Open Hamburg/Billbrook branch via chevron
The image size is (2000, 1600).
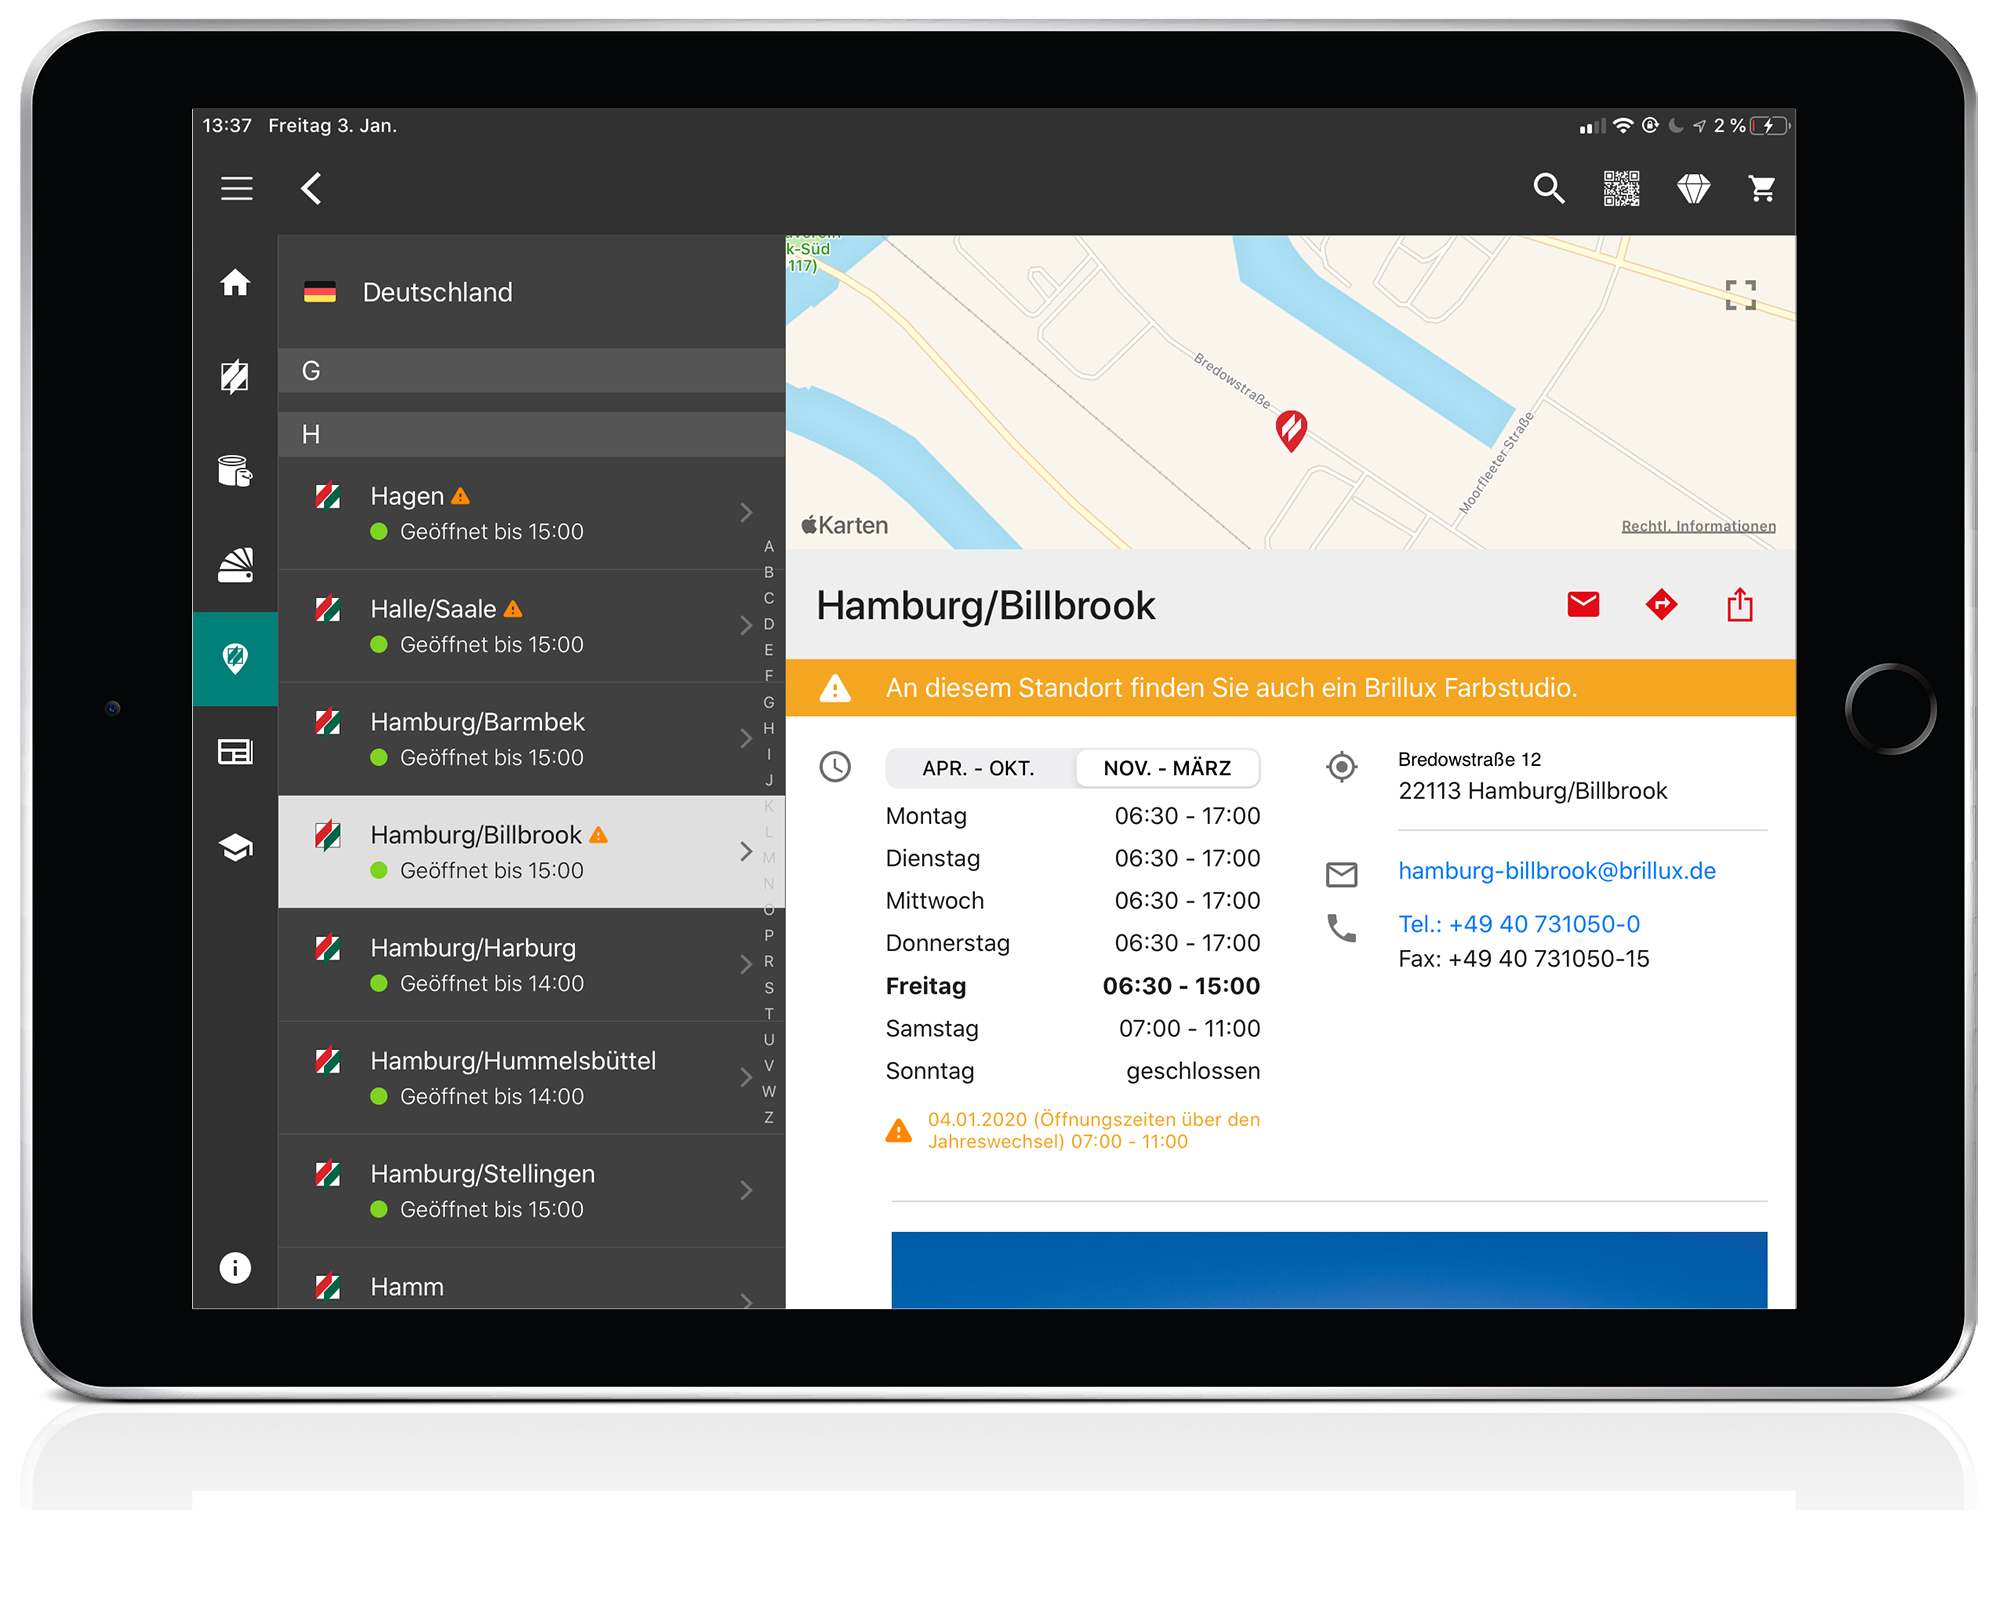746,852
